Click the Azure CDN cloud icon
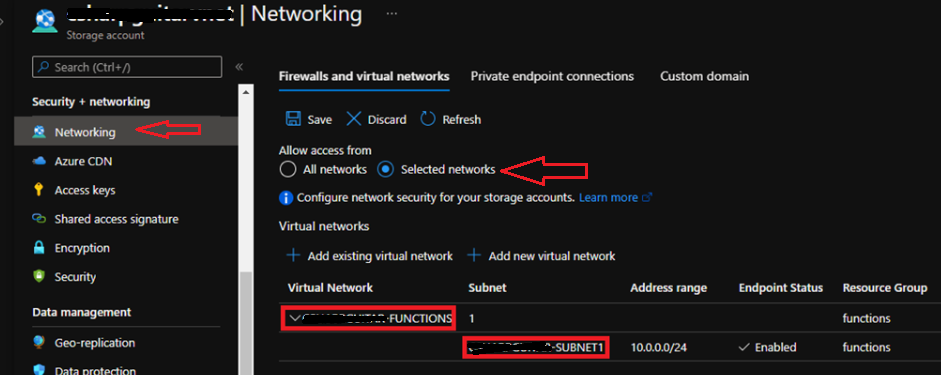Screen dimensions: 941x375 [x=39, y=161]
